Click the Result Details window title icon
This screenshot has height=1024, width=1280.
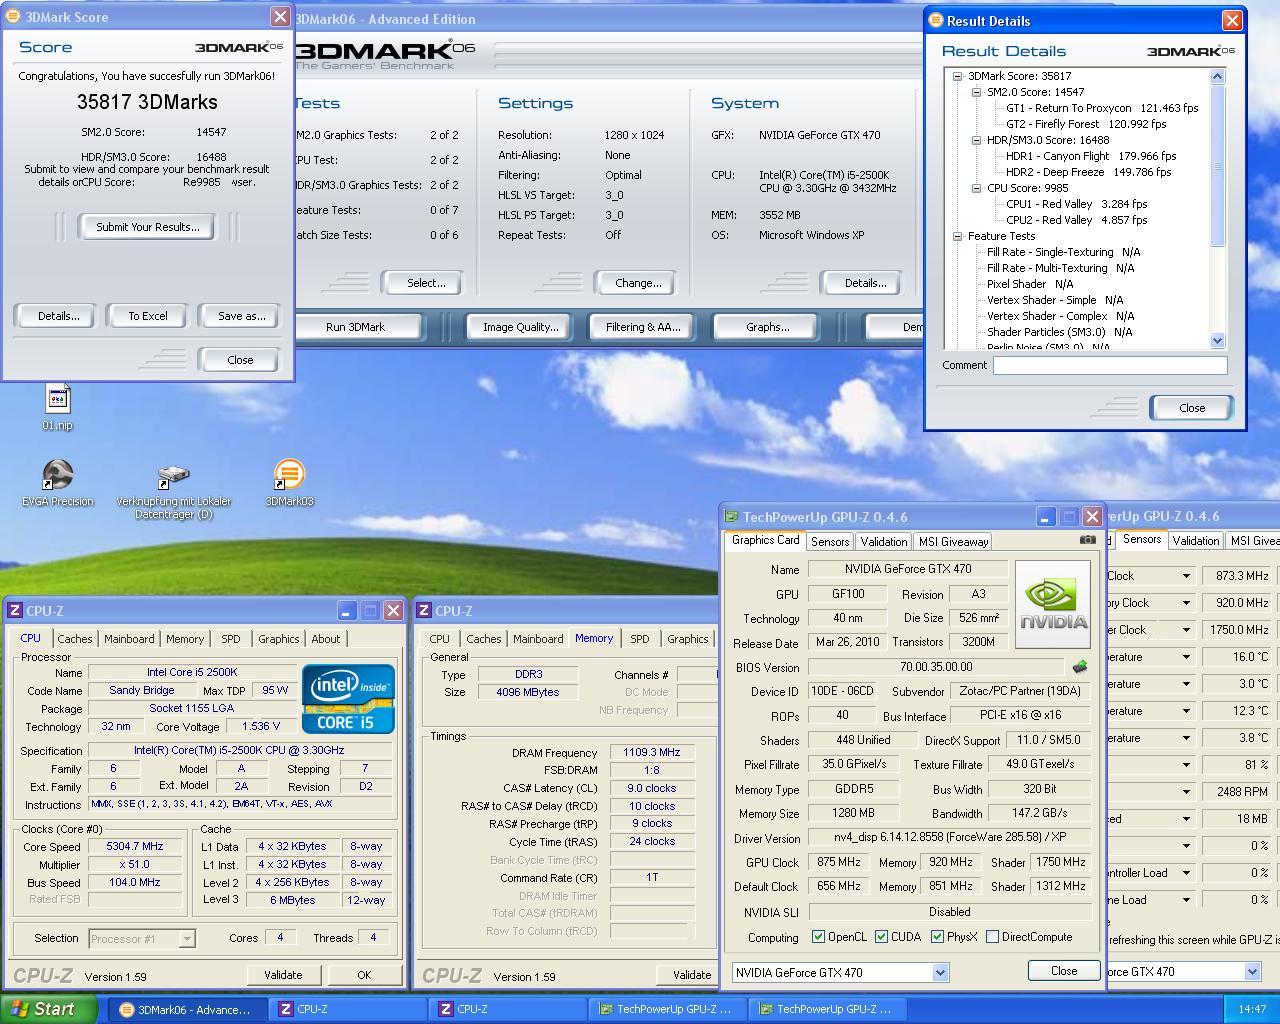tap(936, 20)
